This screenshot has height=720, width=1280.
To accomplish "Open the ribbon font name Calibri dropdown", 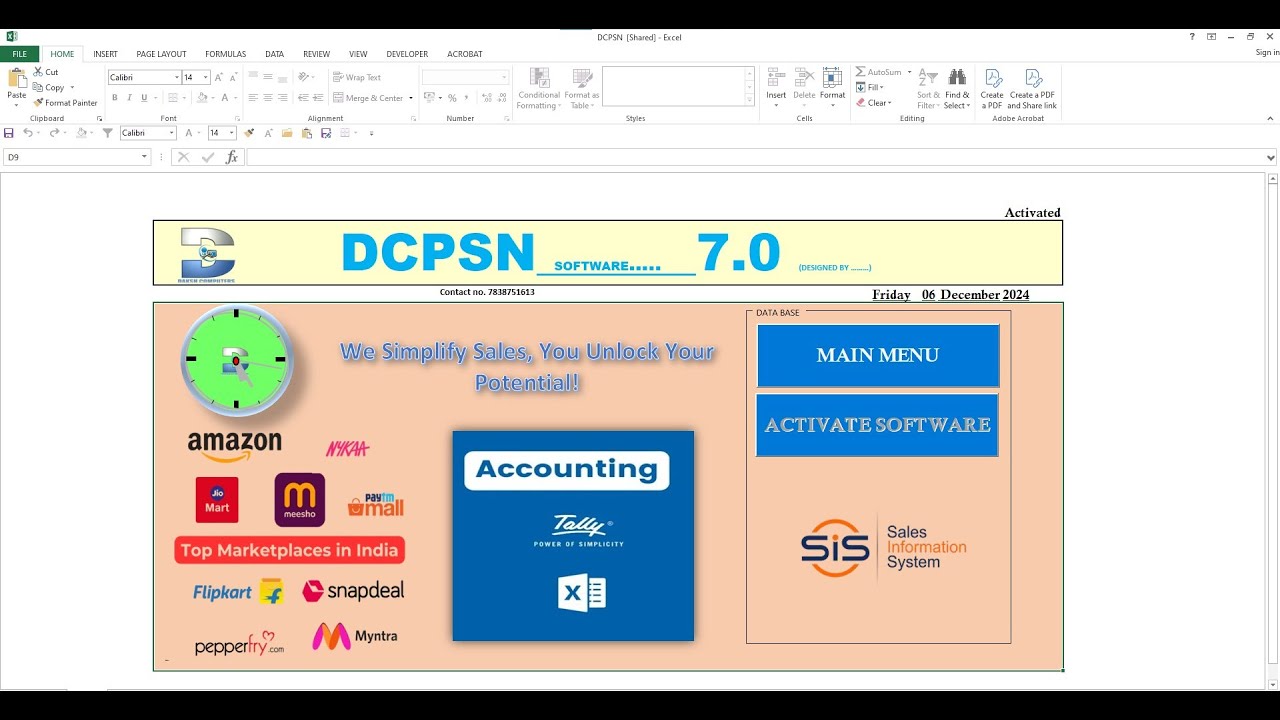I will pos(177,77).
